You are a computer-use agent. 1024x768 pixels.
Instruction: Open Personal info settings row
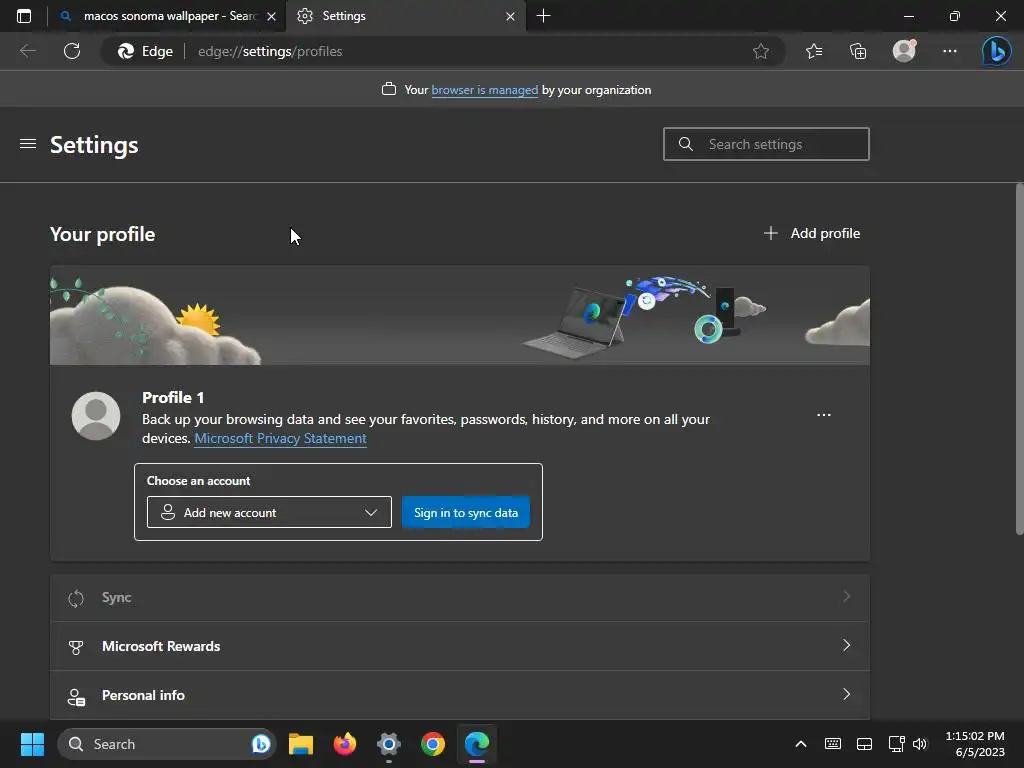coord(460,695)
